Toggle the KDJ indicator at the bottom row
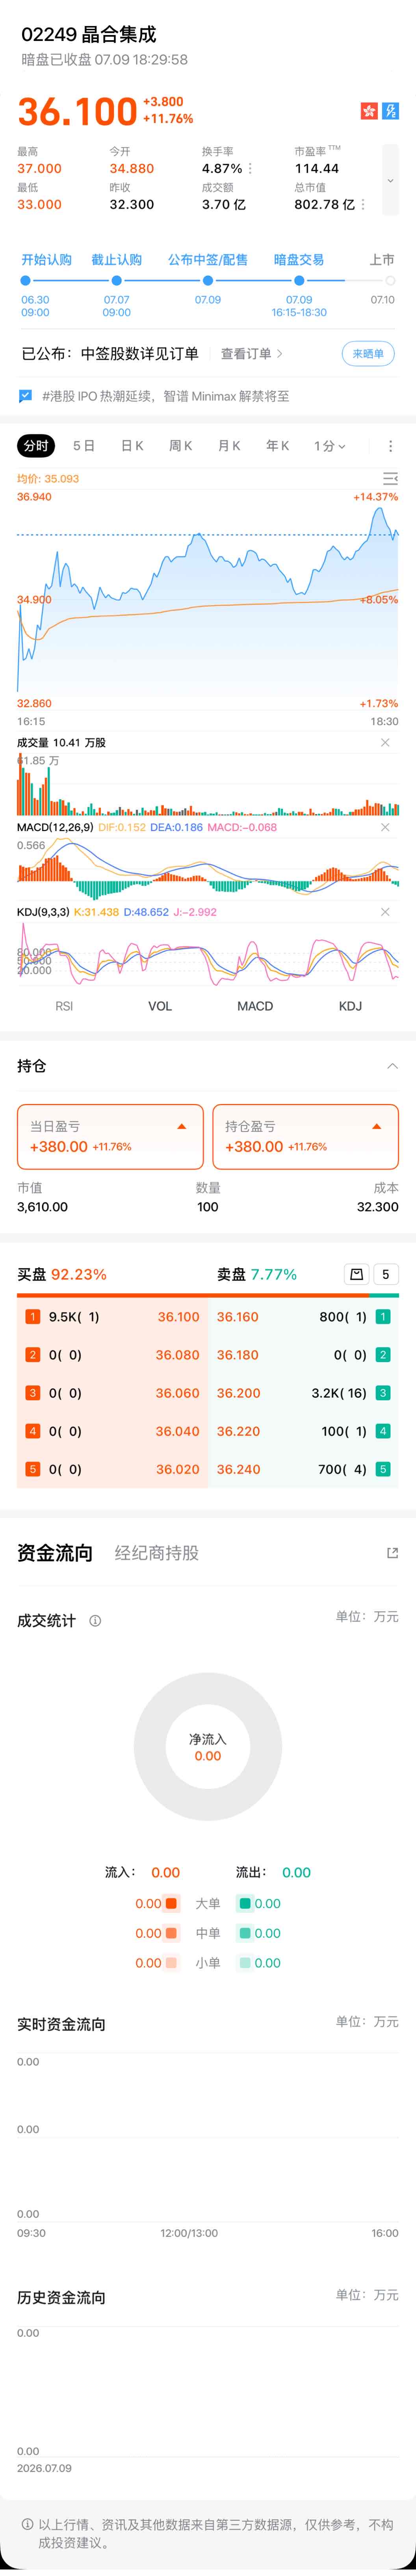The image size is (416, 2576). coord(350,1006)
